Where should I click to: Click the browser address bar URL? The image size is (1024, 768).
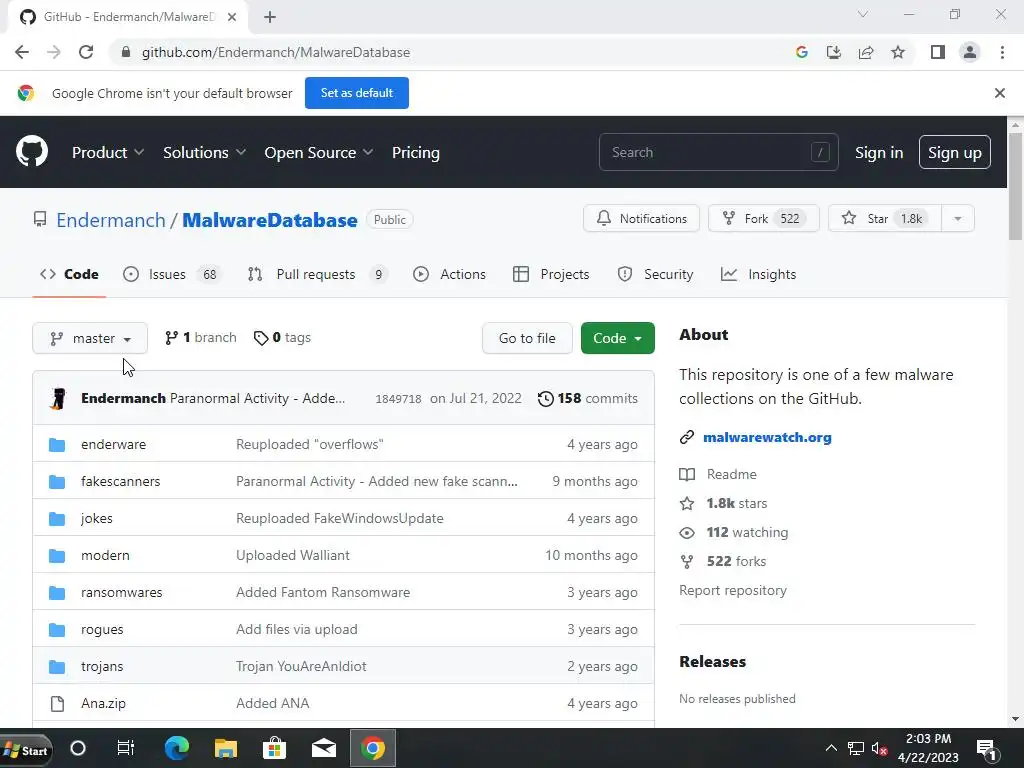[x=276, y=52]
